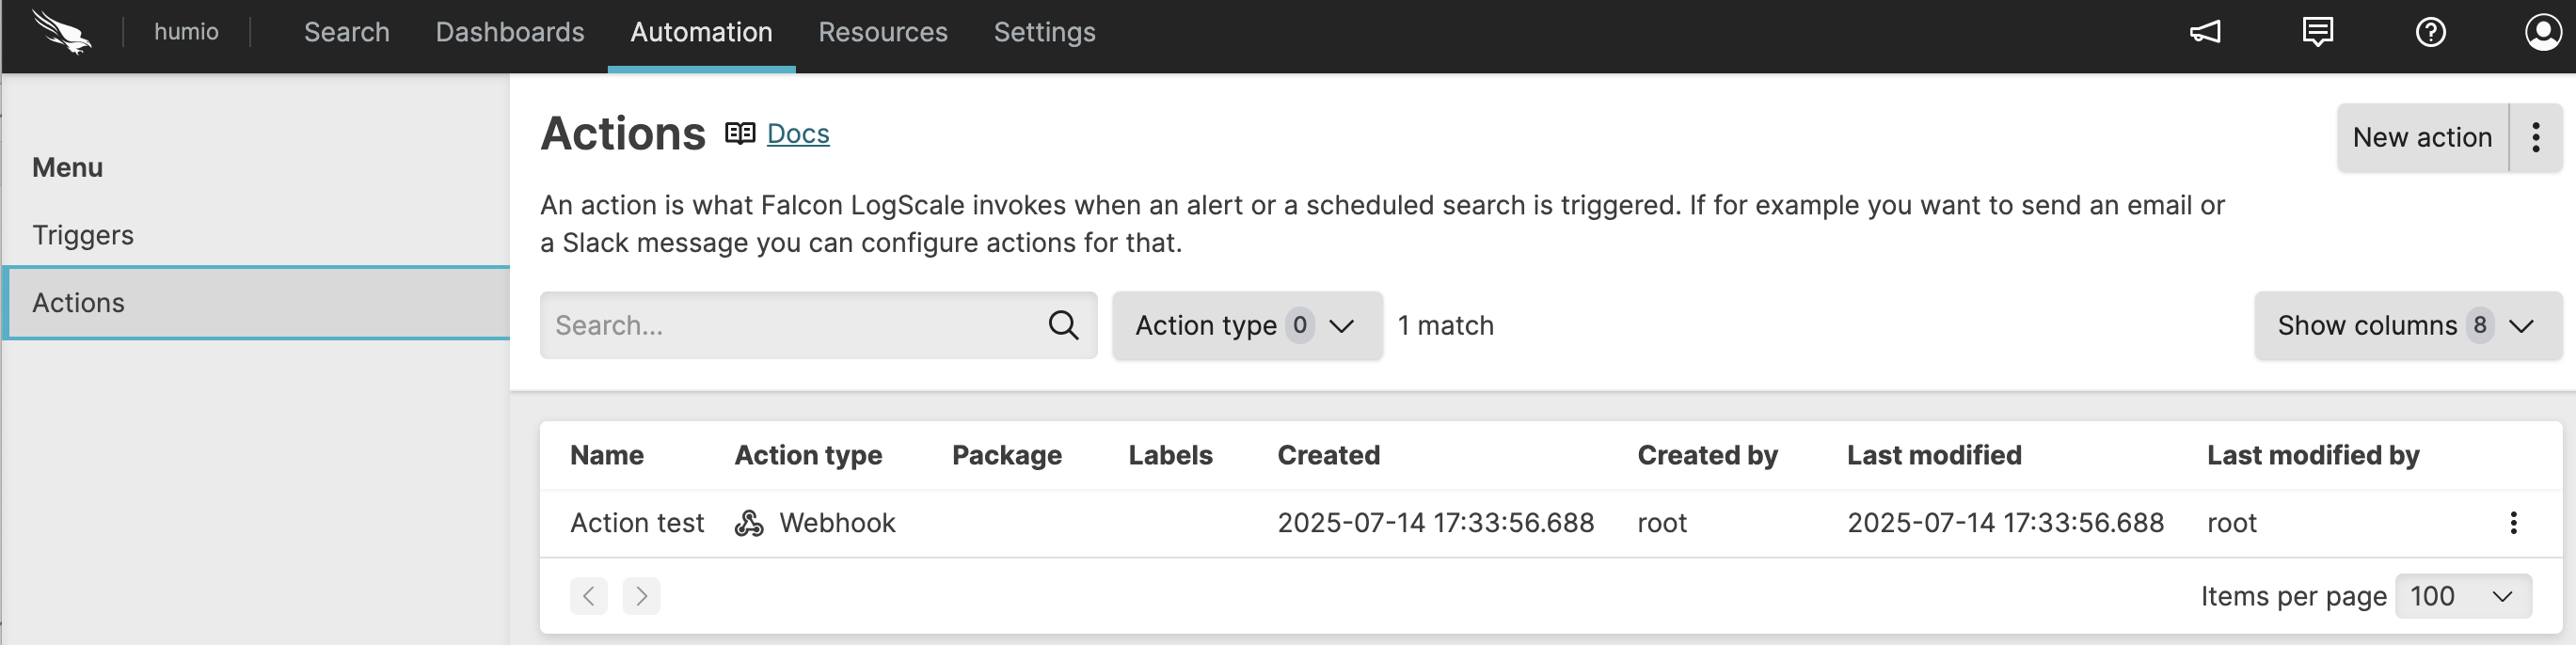Go to the next page arrow

(641, 596)
